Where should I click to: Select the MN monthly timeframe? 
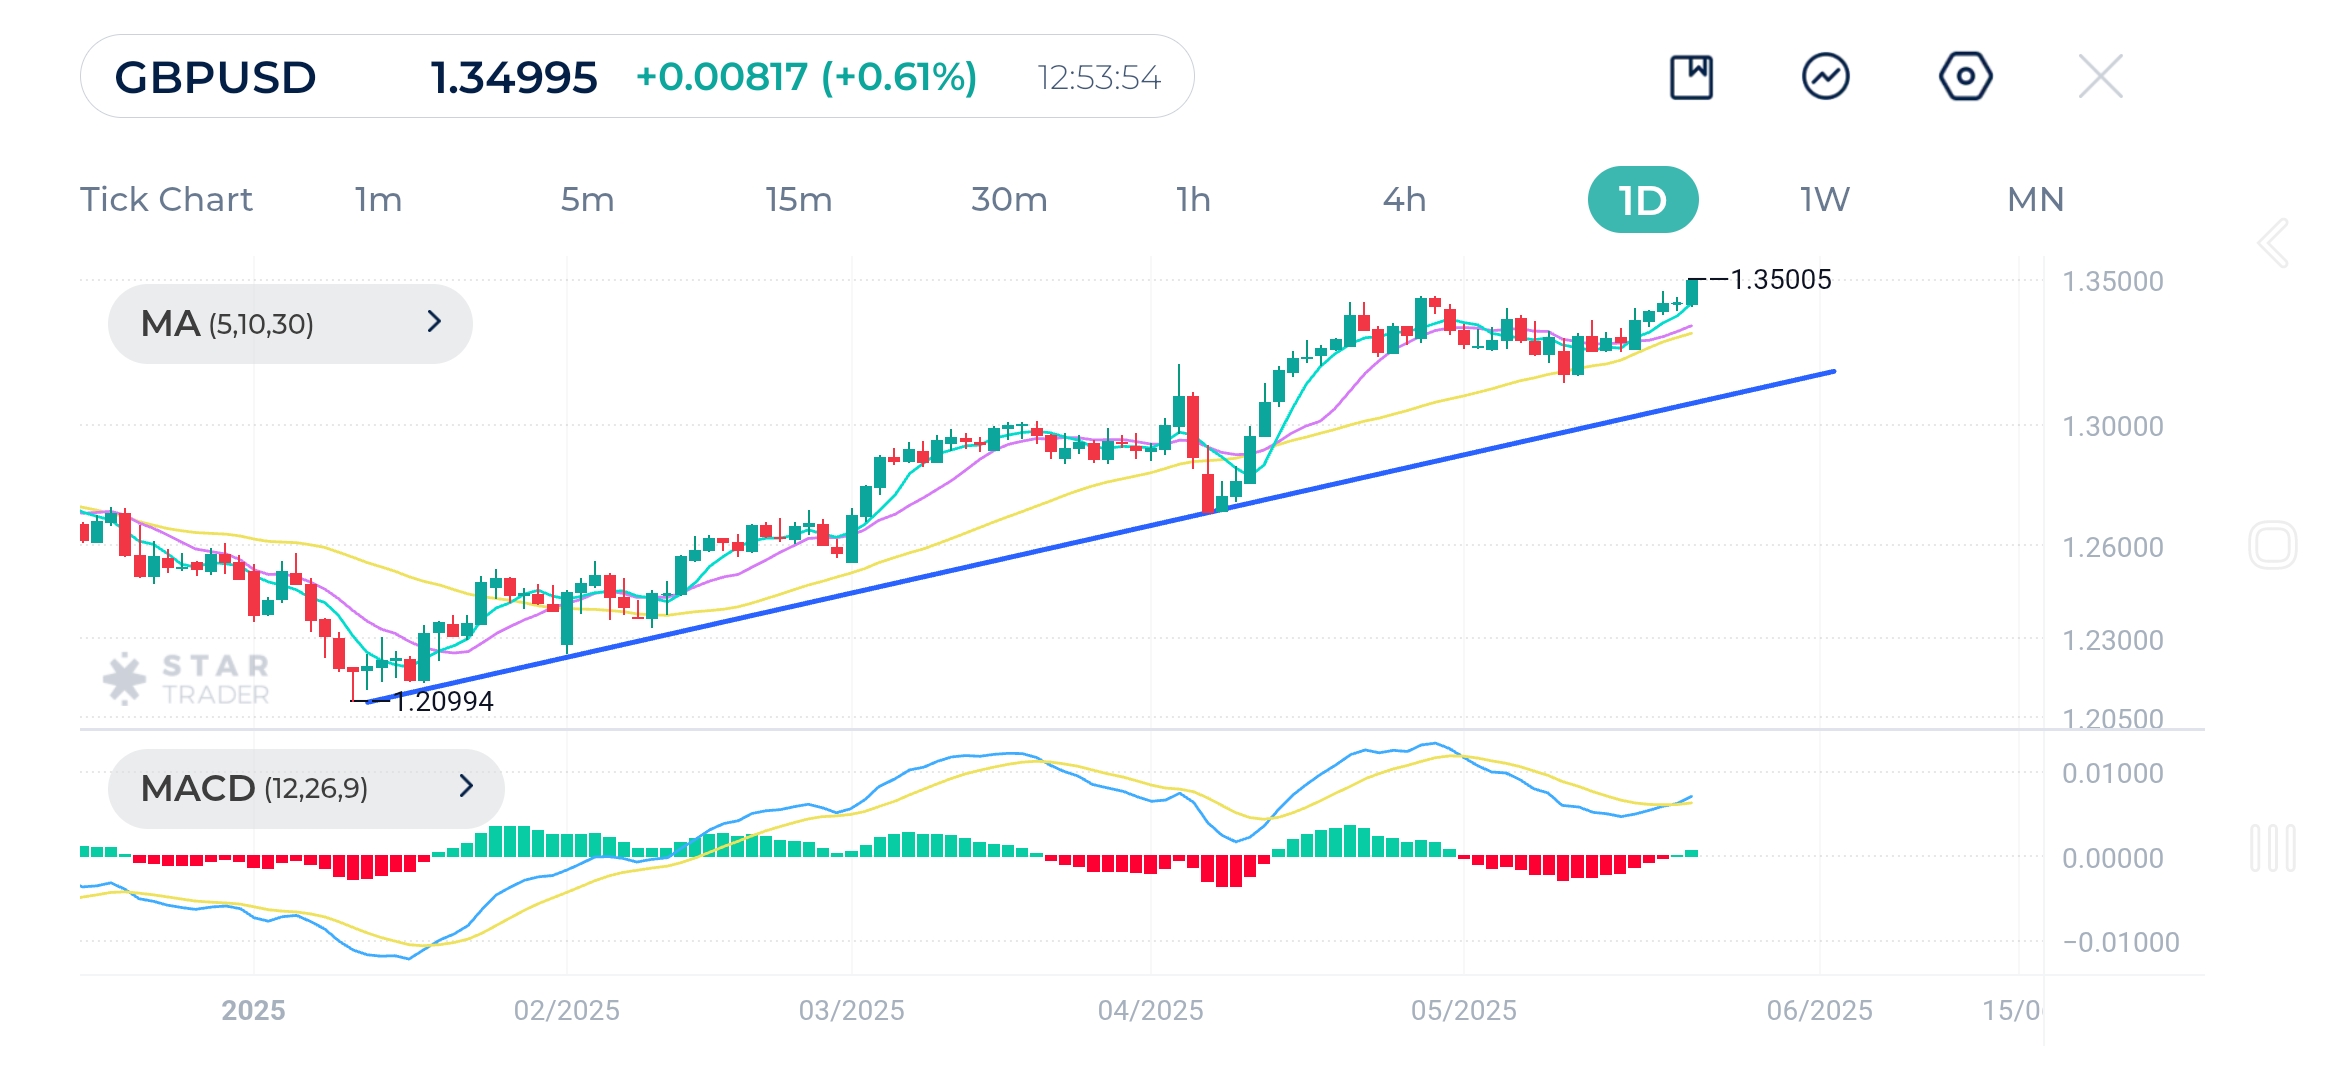2034,199
